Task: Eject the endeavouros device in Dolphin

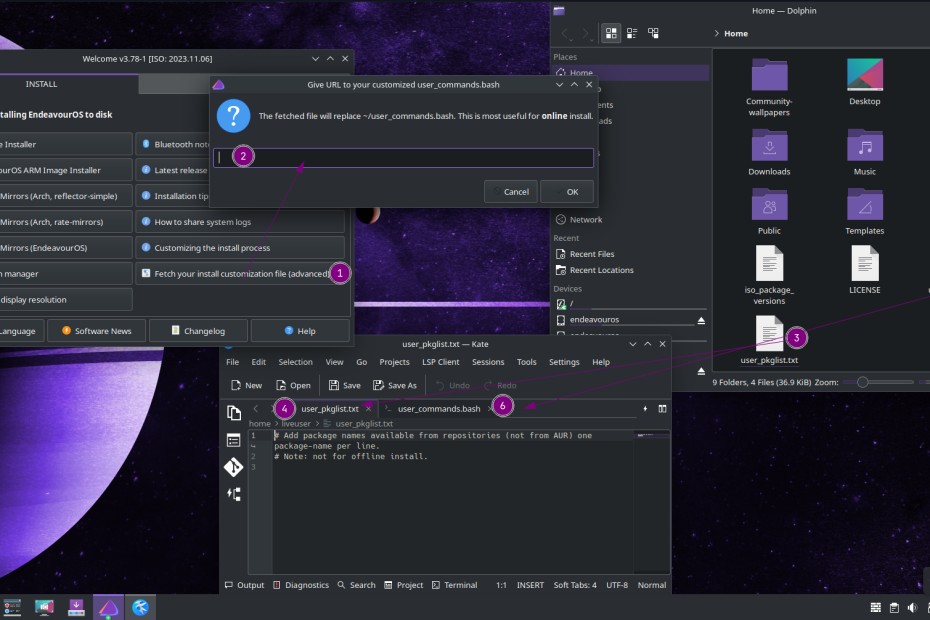Action: [x=701, y=320]
